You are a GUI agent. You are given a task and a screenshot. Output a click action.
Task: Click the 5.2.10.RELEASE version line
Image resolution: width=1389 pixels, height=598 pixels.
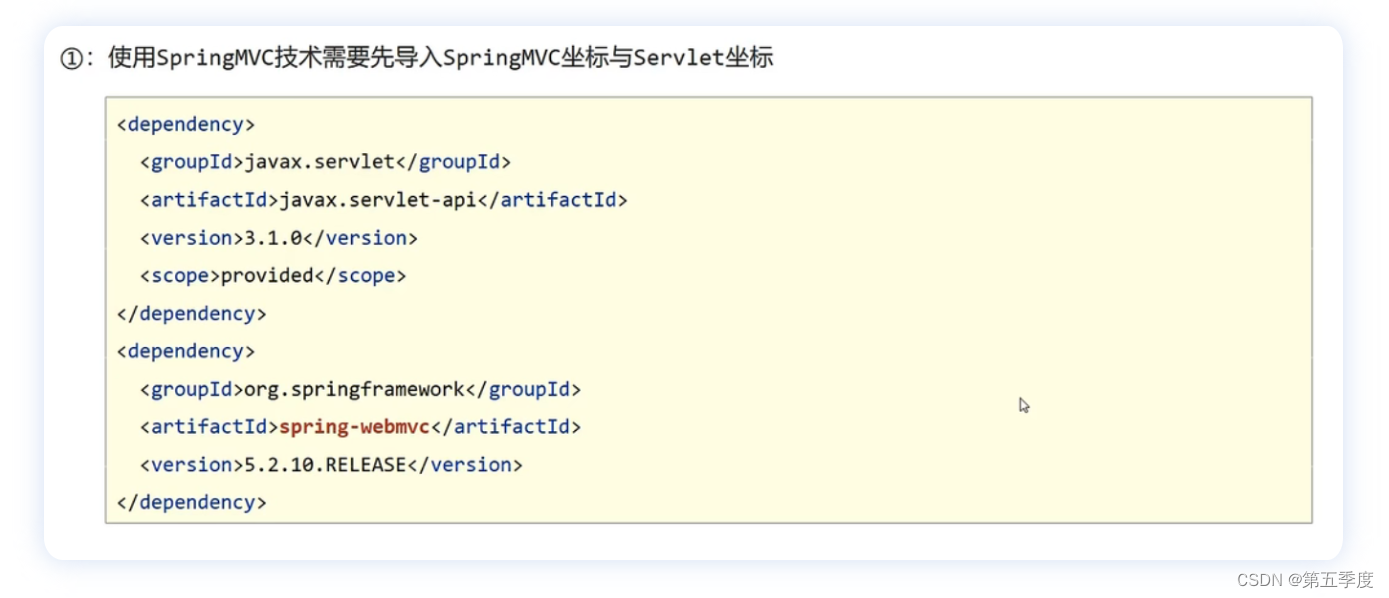coord(331,465)
